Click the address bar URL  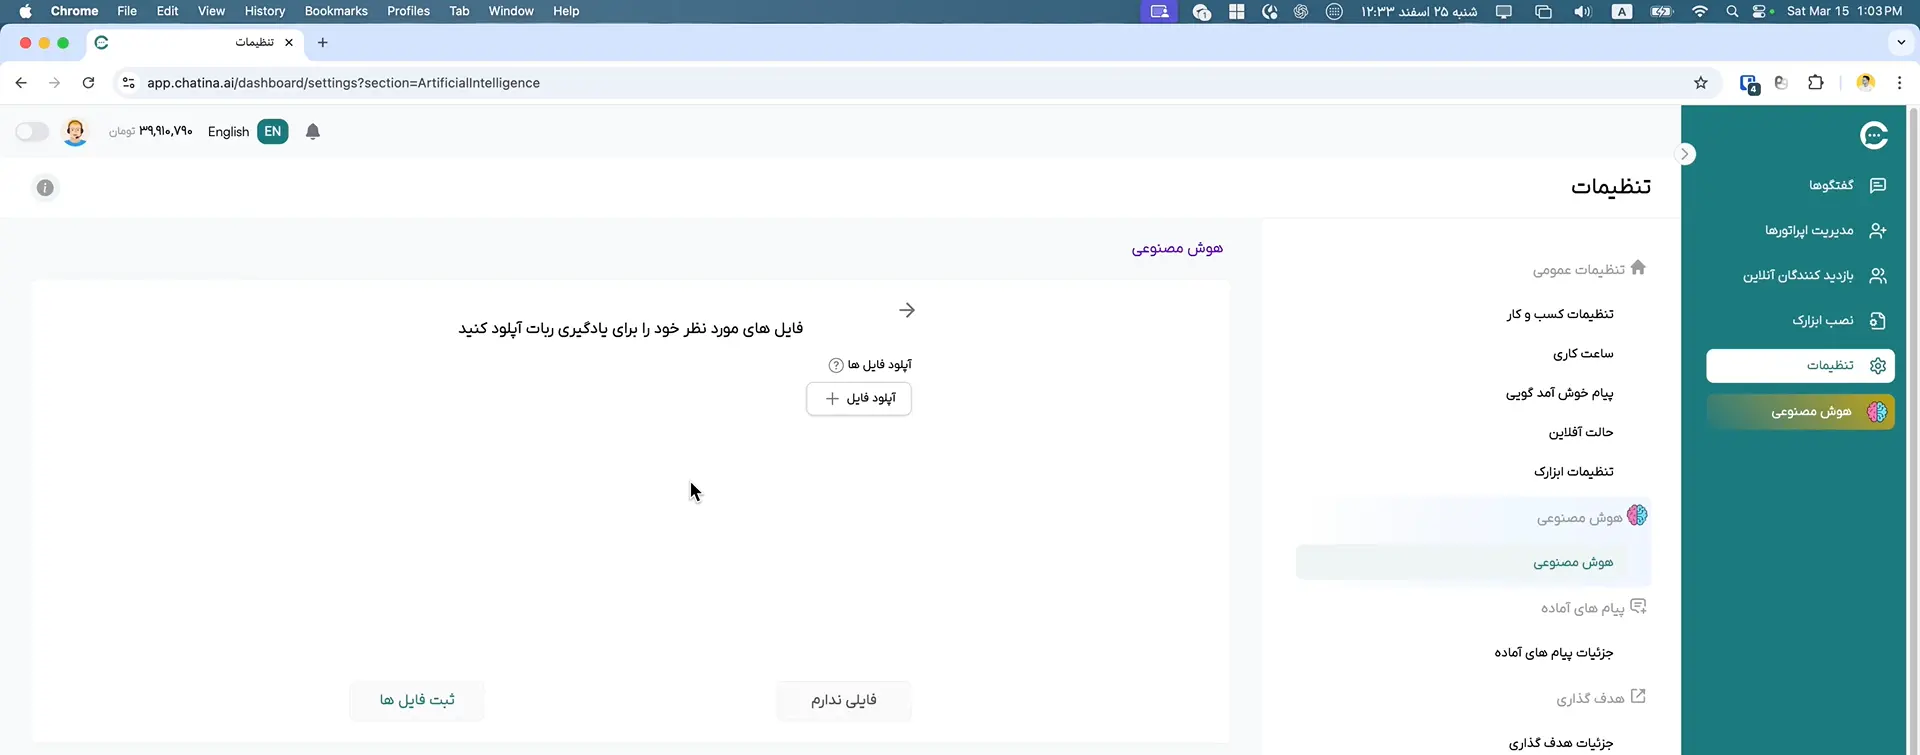343,83
